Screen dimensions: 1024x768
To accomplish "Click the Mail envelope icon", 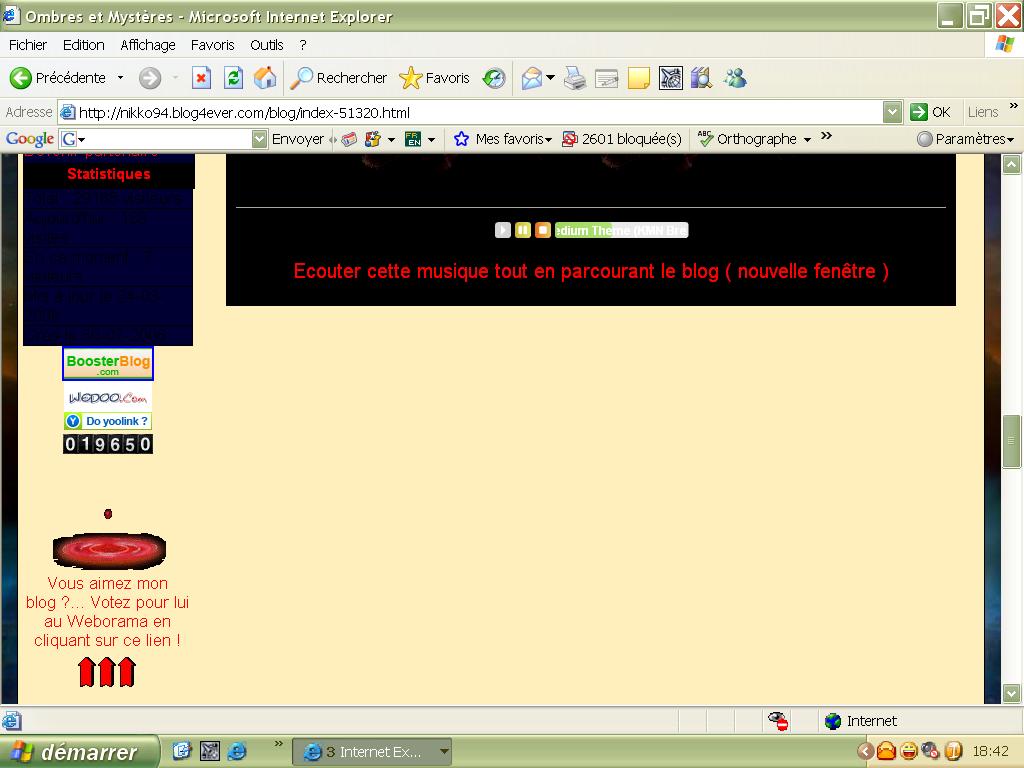I will pyautogui.click(x=532, y=78).
